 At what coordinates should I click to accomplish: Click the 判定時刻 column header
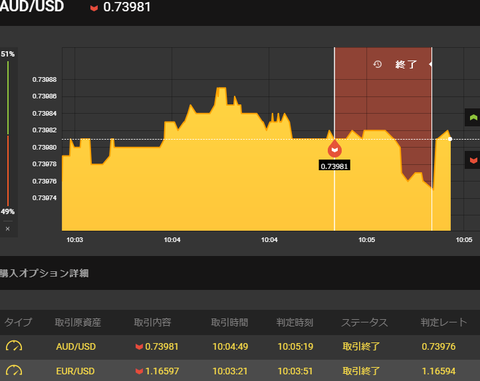coord(295,322)
